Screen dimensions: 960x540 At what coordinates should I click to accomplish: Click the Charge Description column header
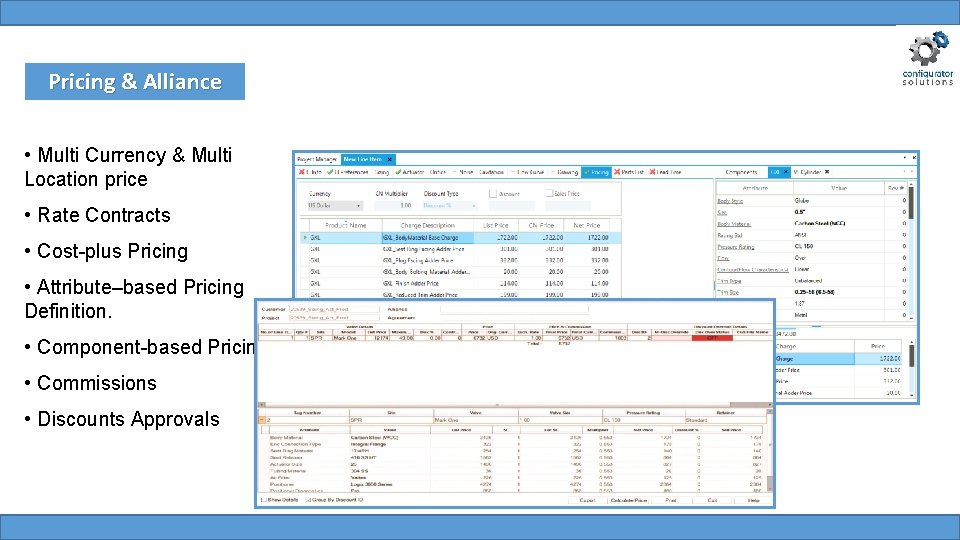[427, 225]
